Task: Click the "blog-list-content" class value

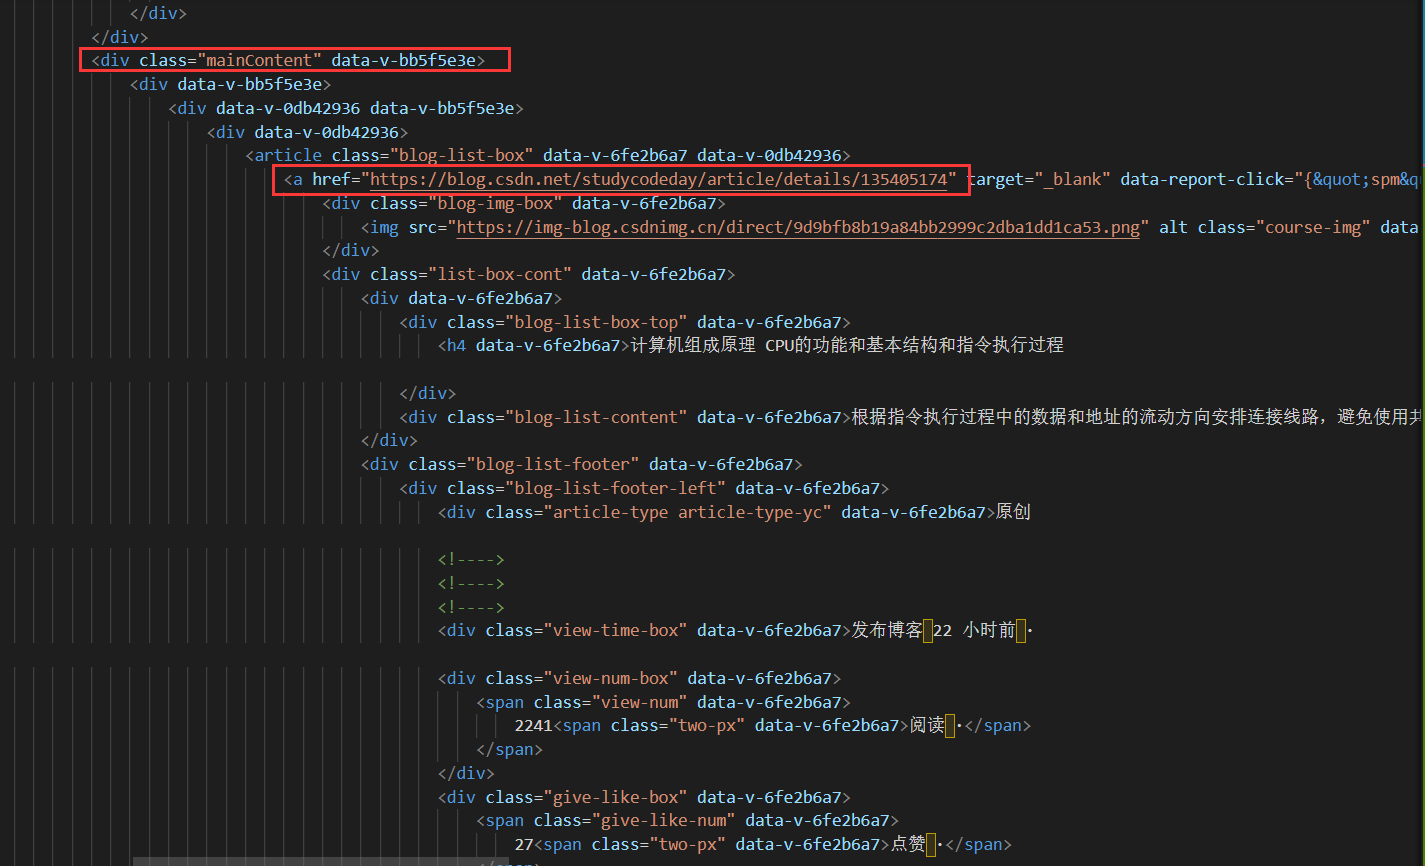Action: point(595,417)
